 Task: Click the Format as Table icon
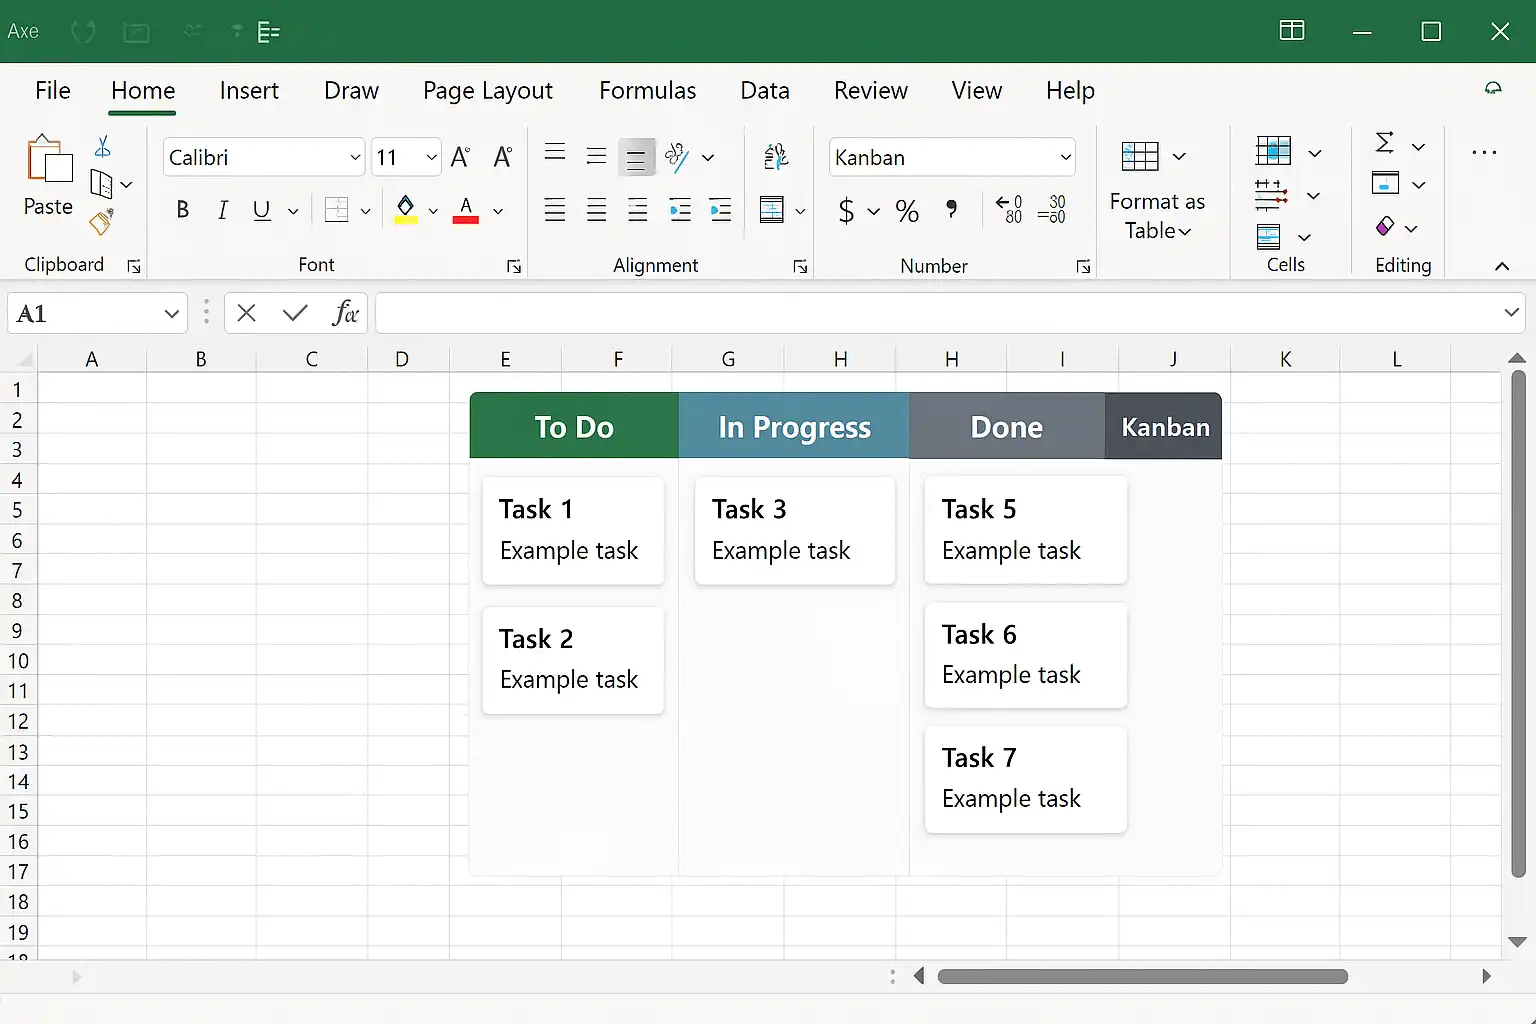pos(1140,157)
